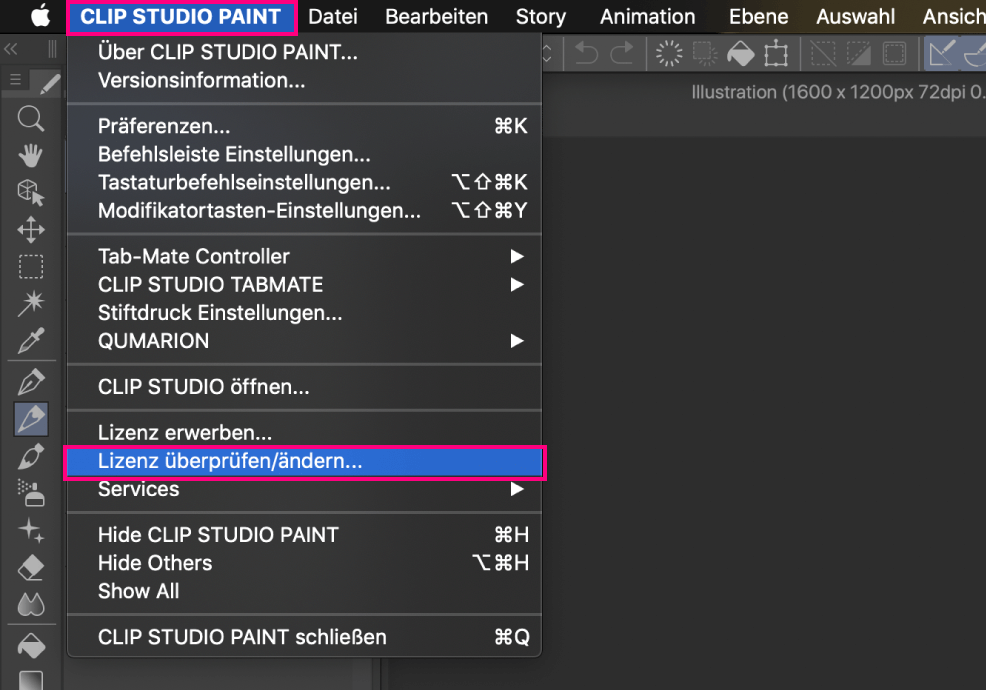Viewport: 986px width, 690px height.
Task: Click the Clear (spinner) icon in command bar
Action: click(x=668, y=53)
